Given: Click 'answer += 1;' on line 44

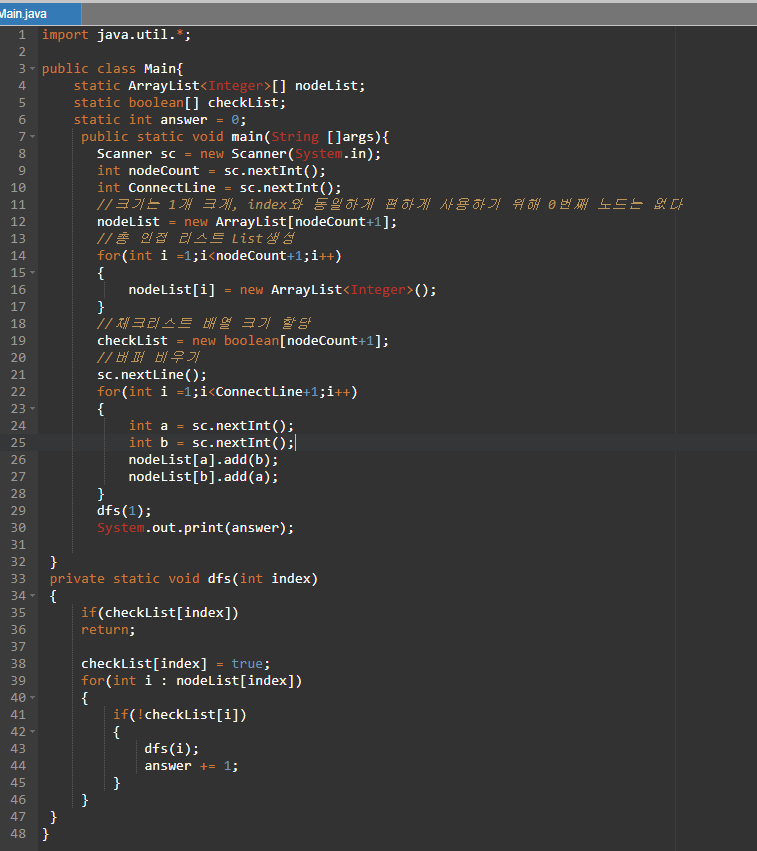Looking at the screenshot, I should tap(191, 766).
